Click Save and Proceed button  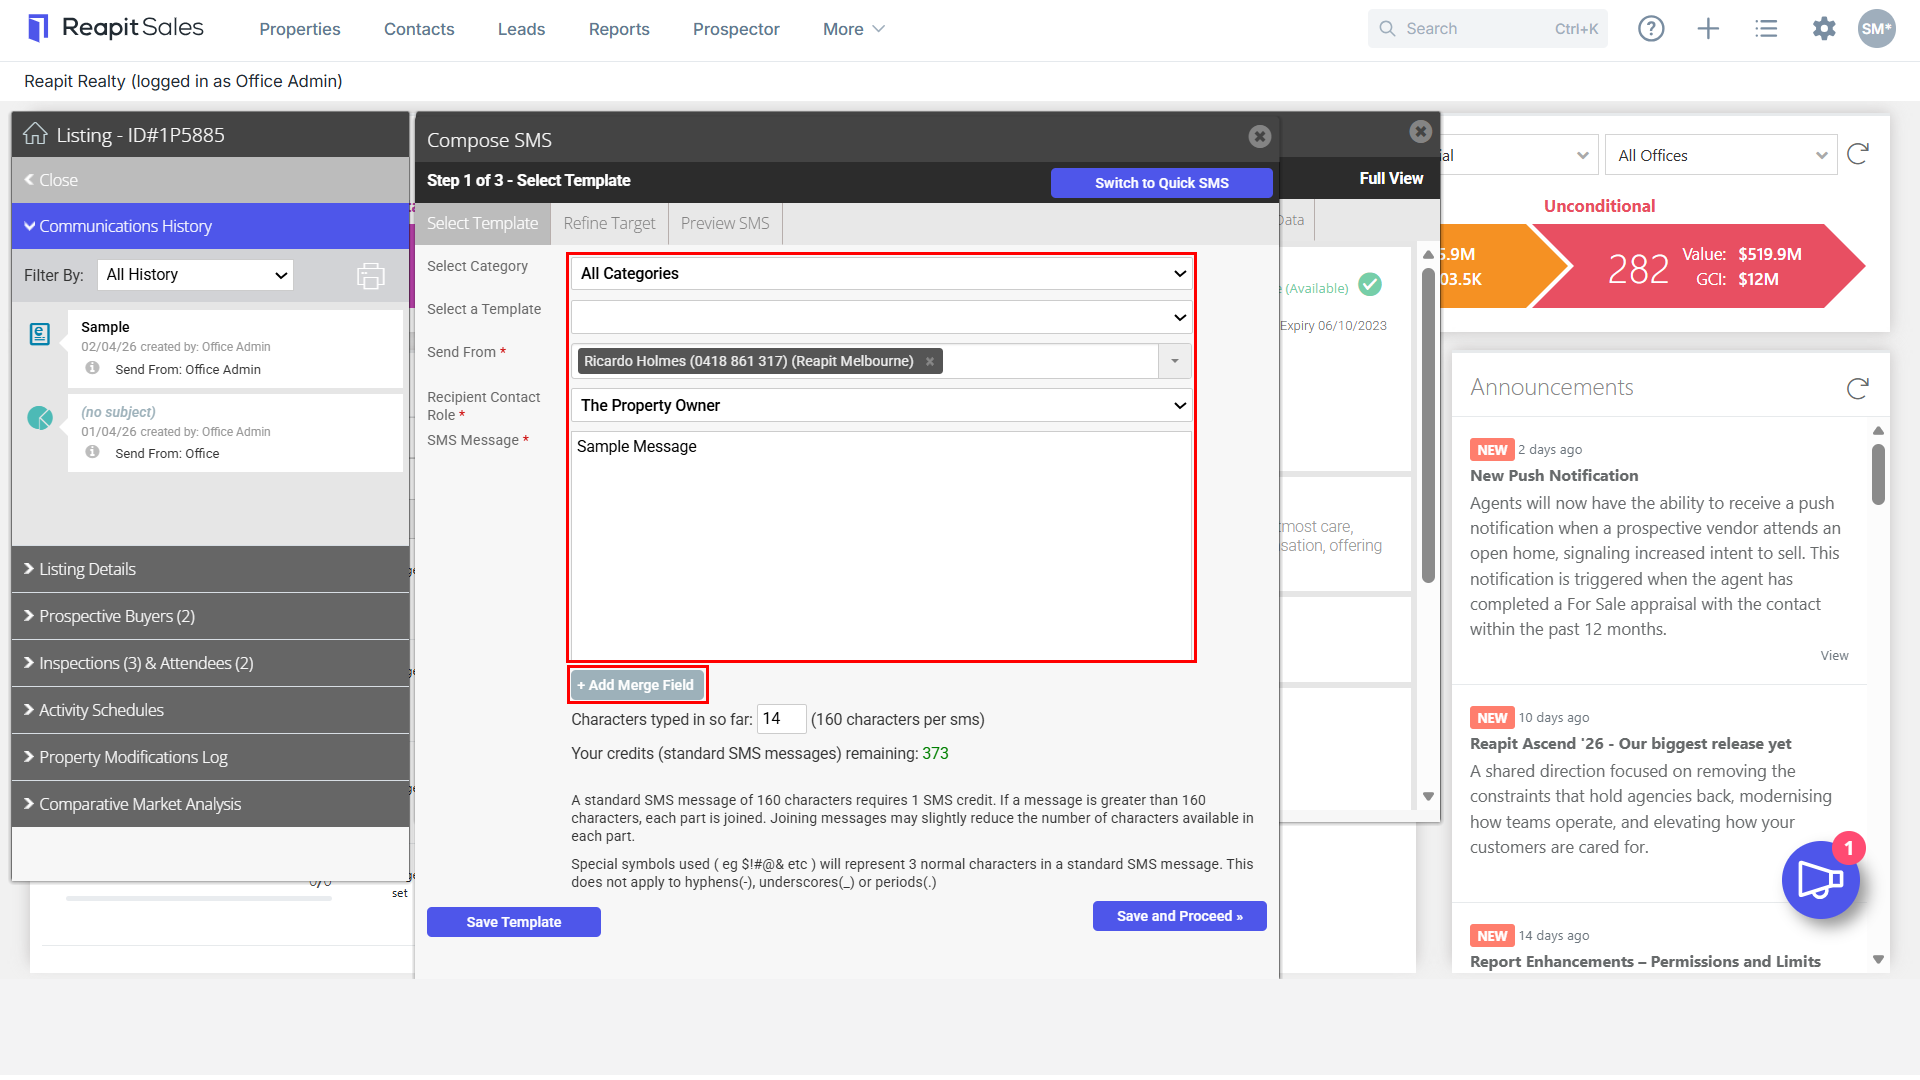point(1179,916)
